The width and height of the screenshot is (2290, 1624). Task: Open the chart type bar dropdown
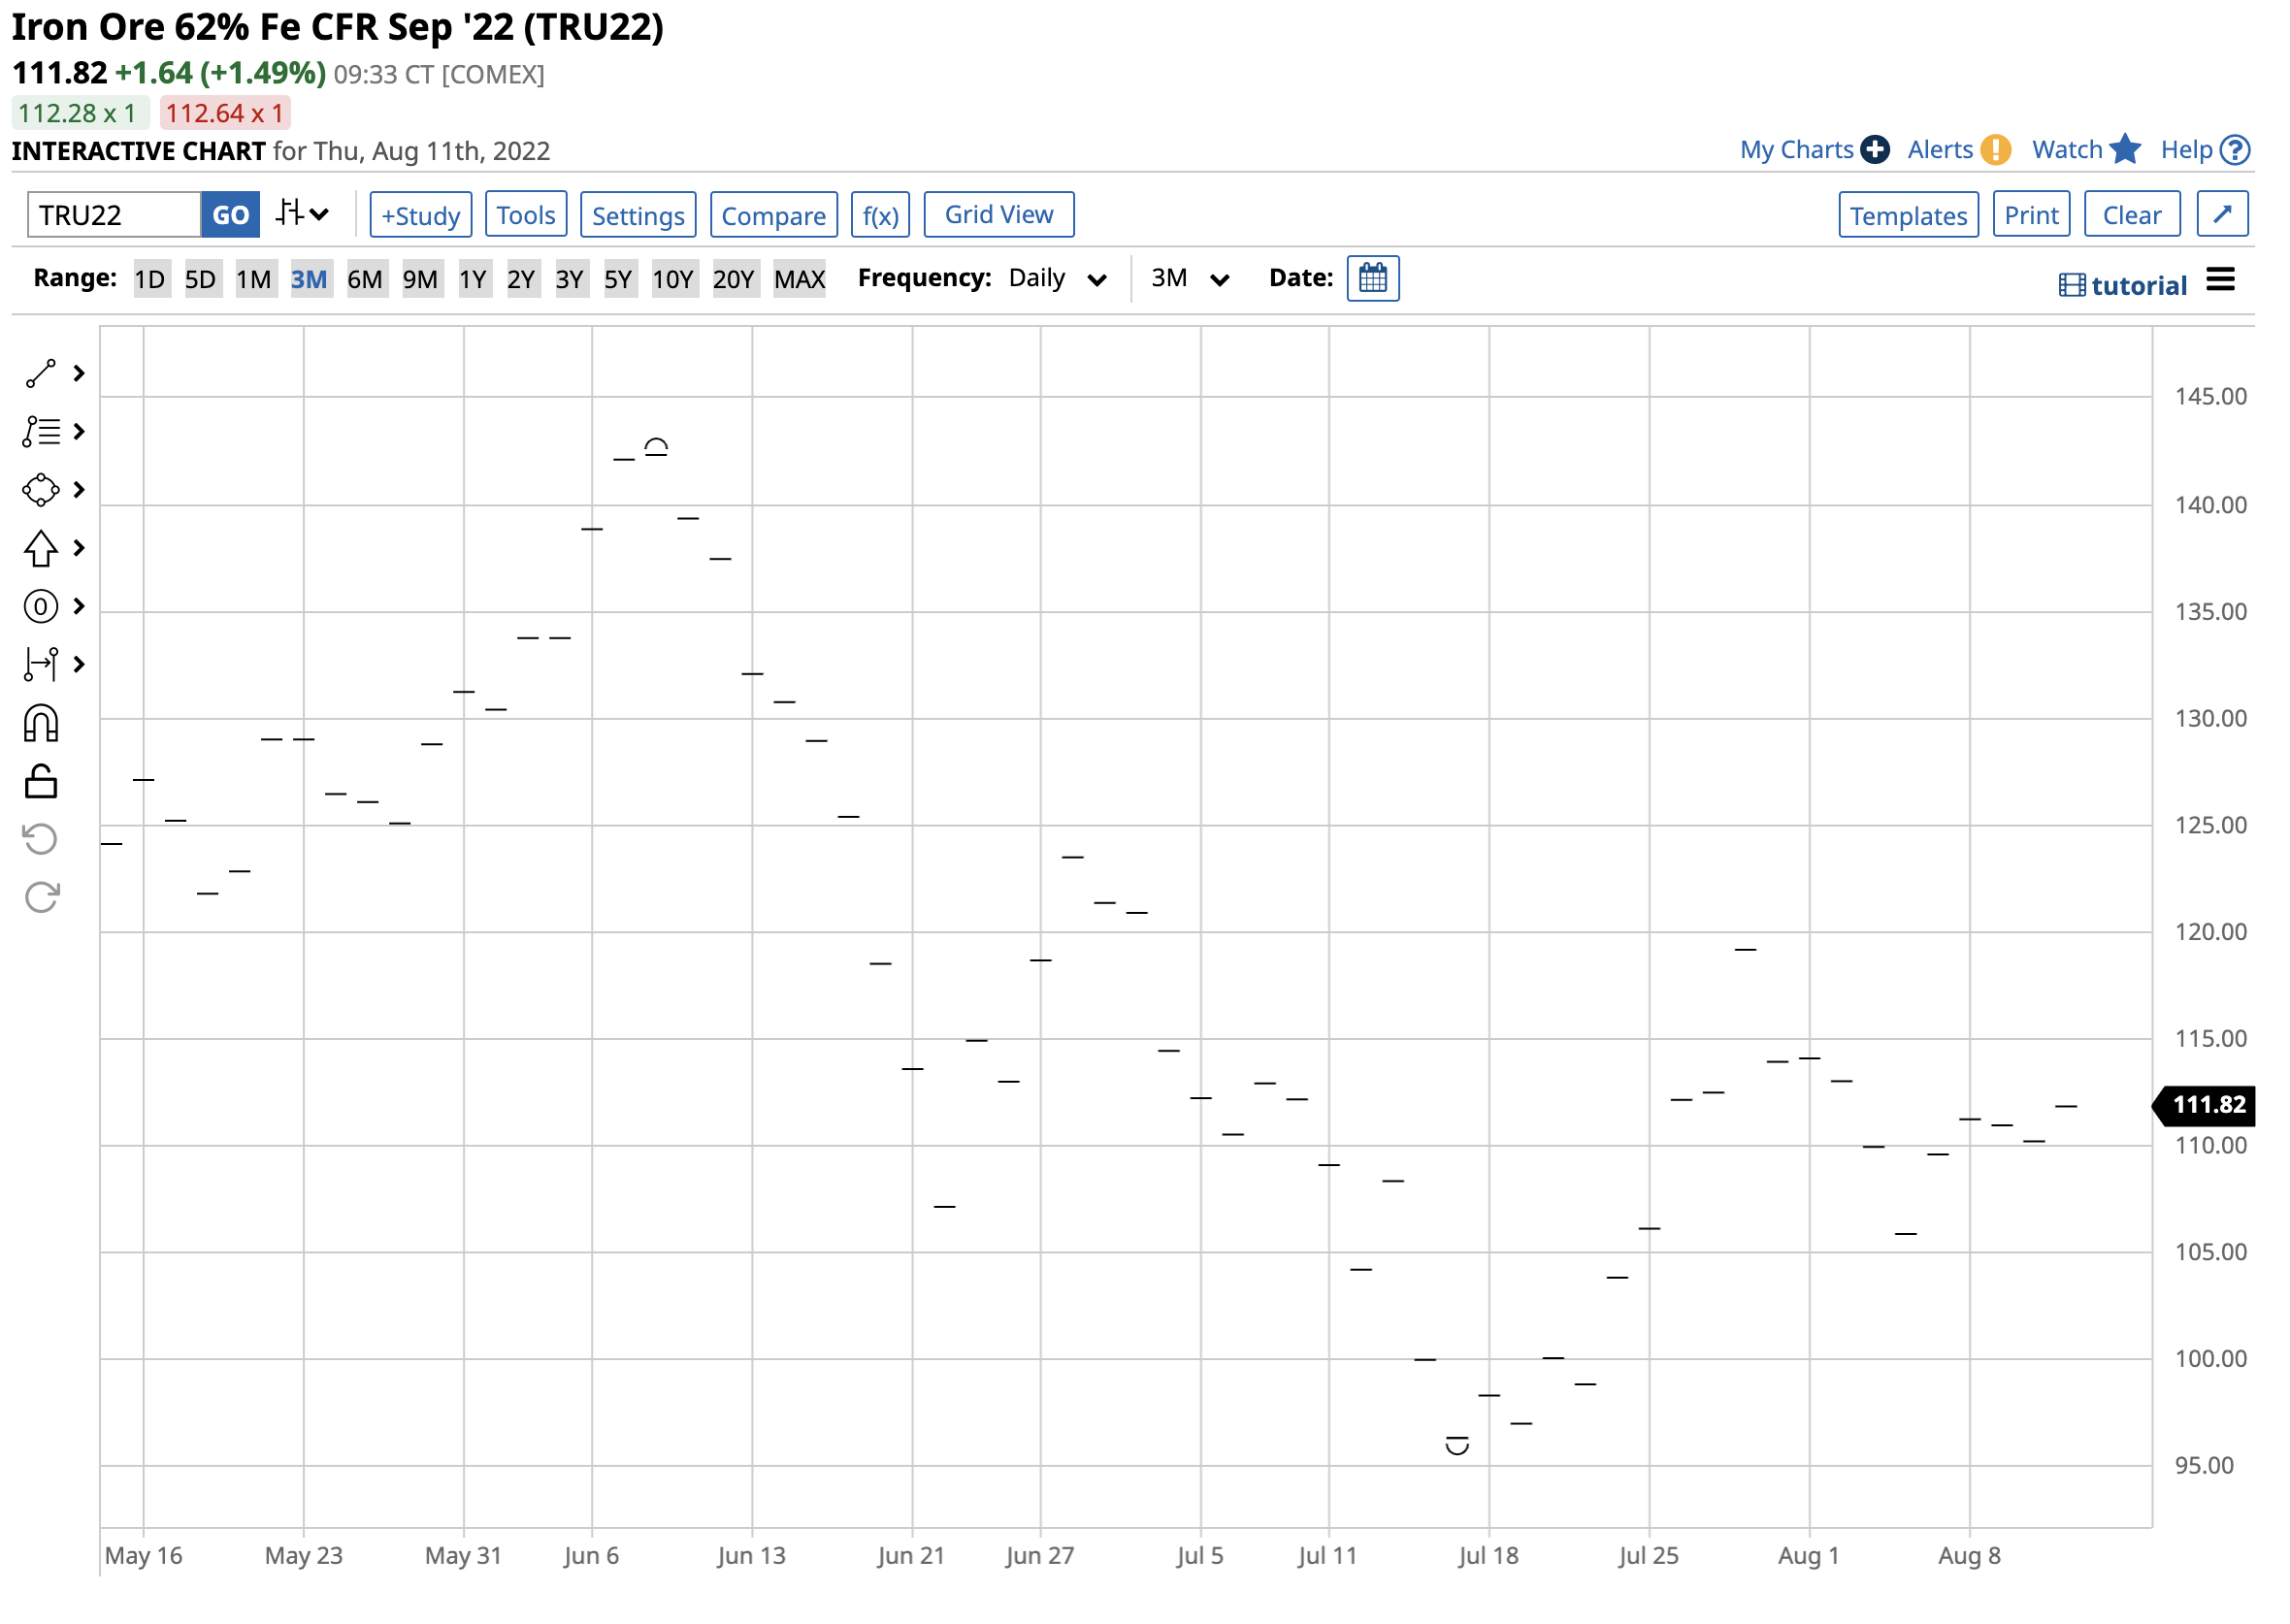[302, 214]
